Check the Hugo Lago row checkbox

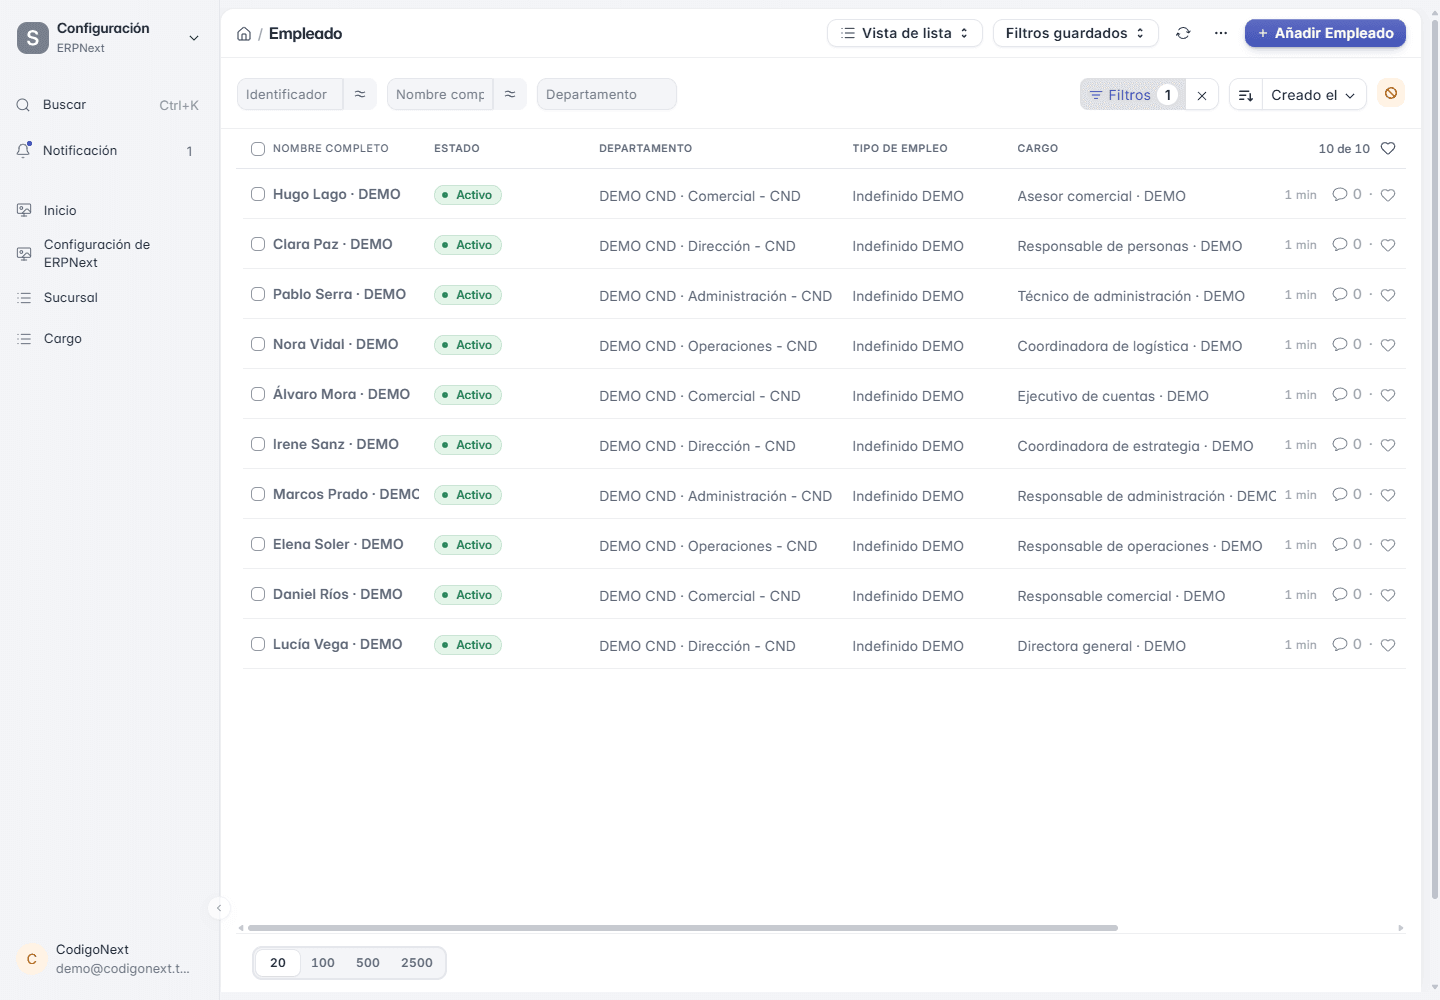pyautogui.click(x=258, y=194)
